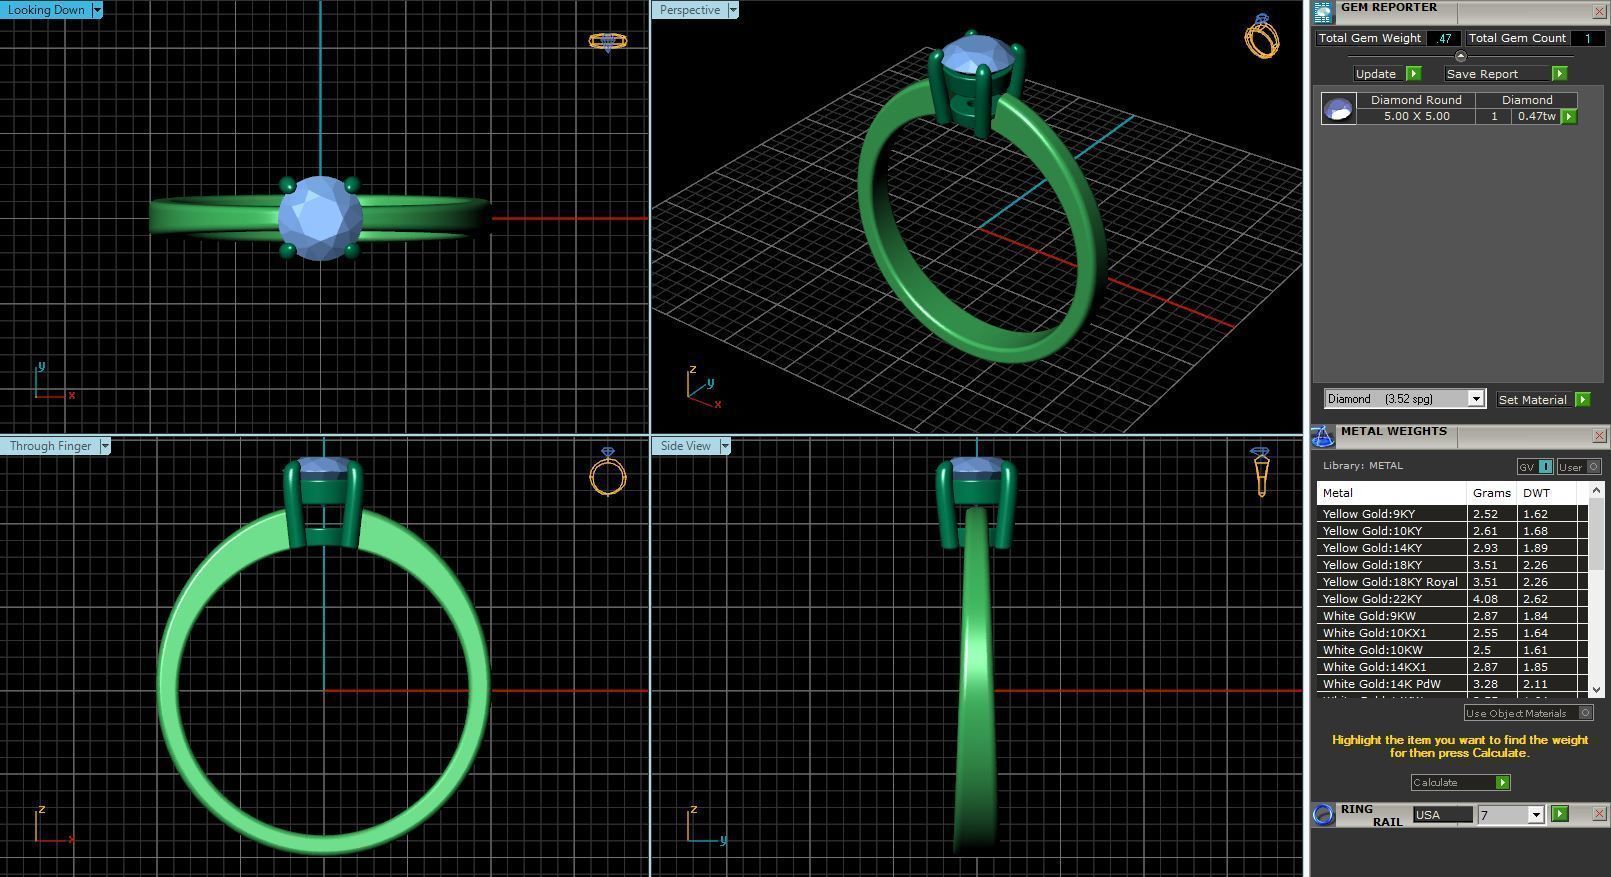Click the USA ring standard field
The image size is (1611, 877).
point(1442,815)
